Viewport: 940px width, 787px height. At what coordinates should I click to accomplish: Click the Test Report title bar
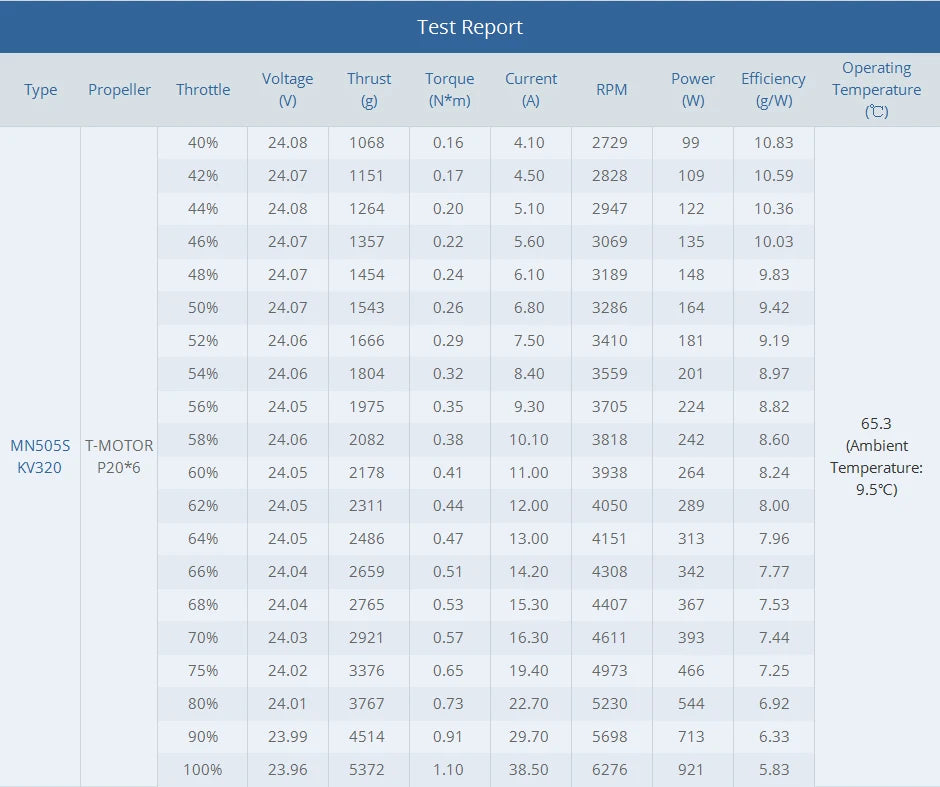coord(470,27)
